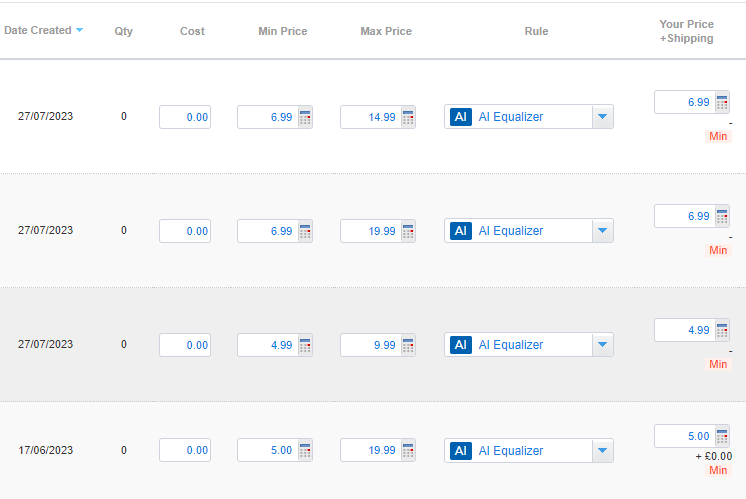
Task: Open Min Price calculator in first row
Action: tap(305, 117)
